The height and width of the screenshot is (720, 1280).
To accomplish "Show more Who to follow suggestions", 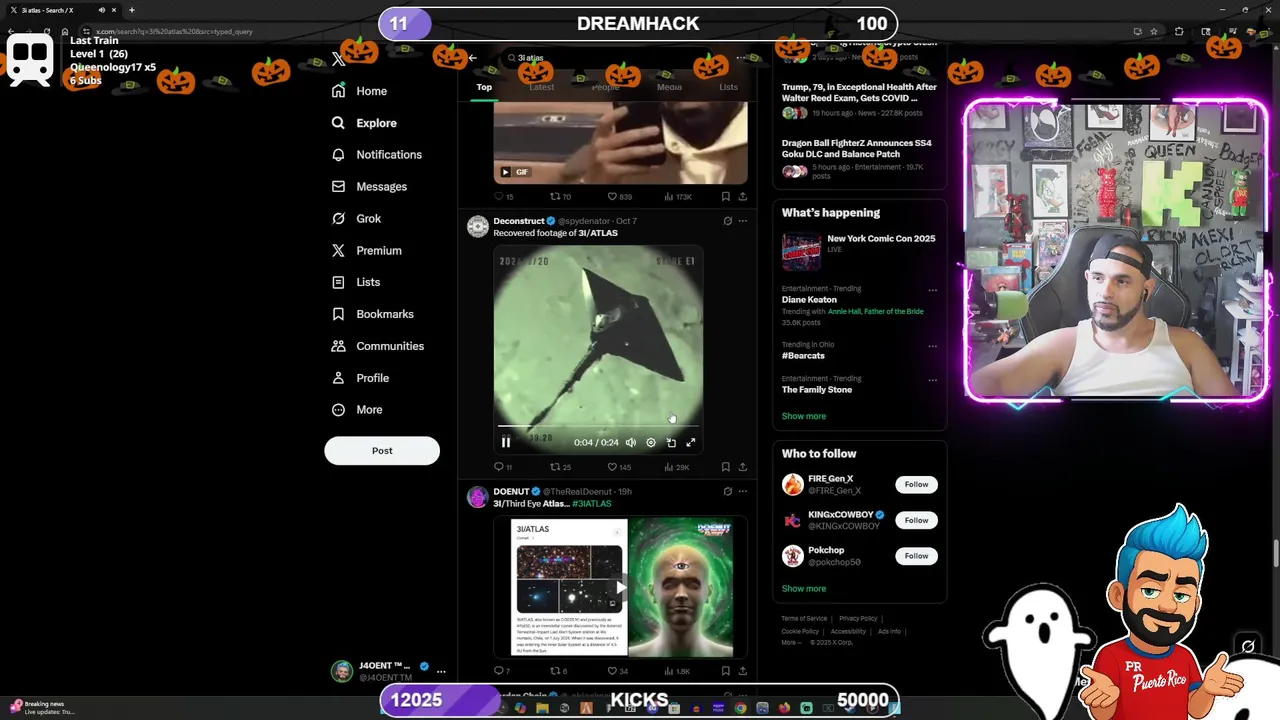I will click(x=804, y=589).
